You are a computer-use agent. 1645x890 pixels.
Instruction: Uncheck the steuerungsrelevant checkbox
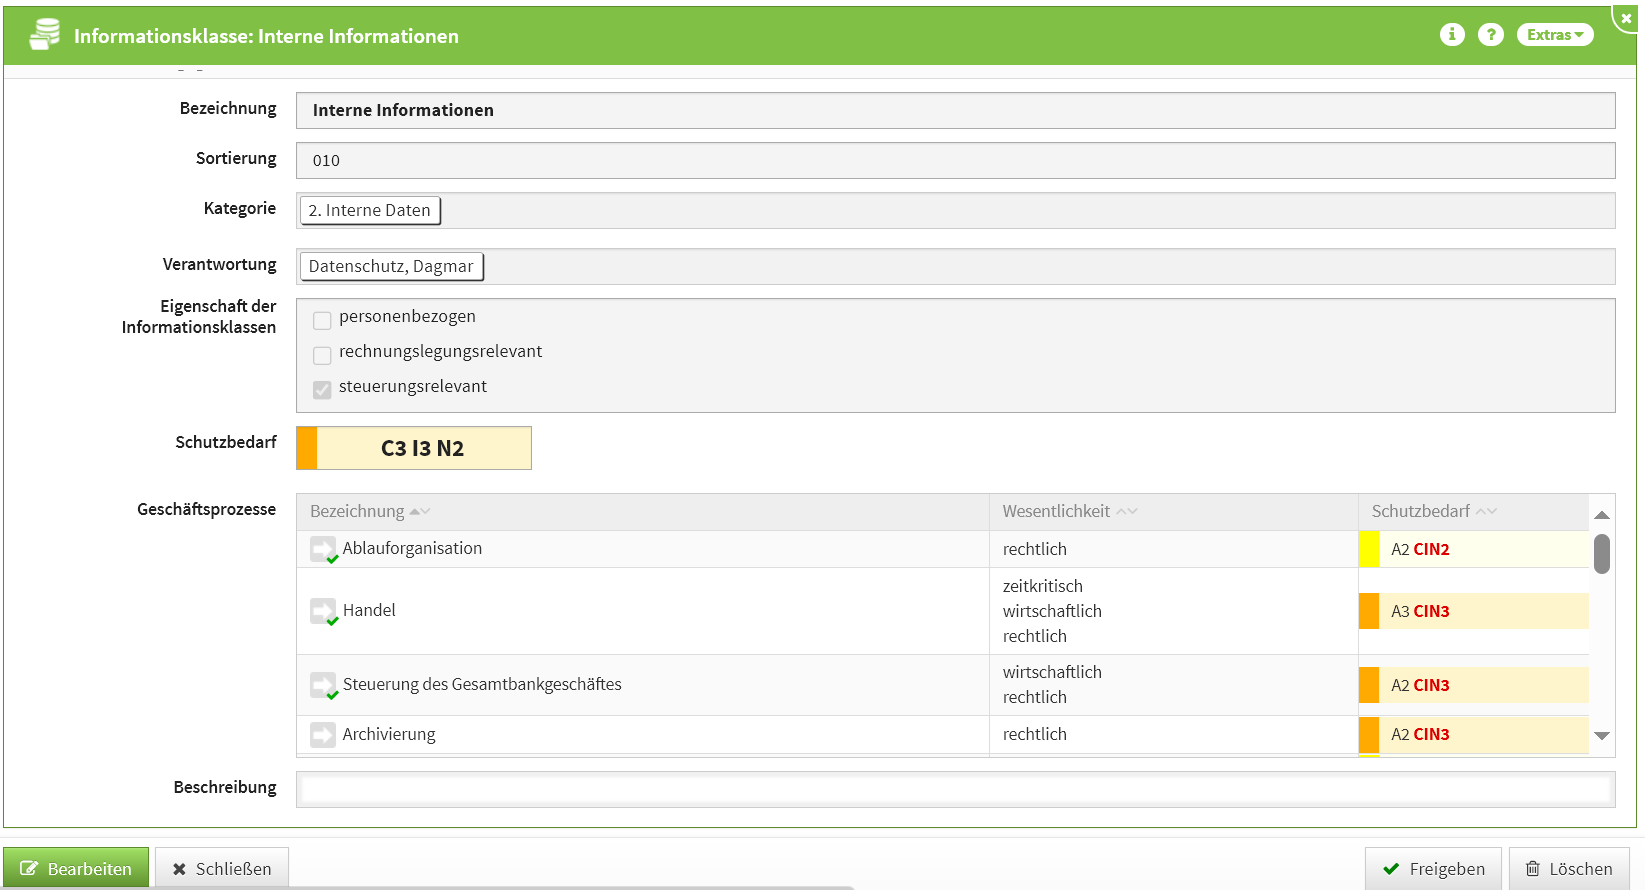(x=322, y=390)
